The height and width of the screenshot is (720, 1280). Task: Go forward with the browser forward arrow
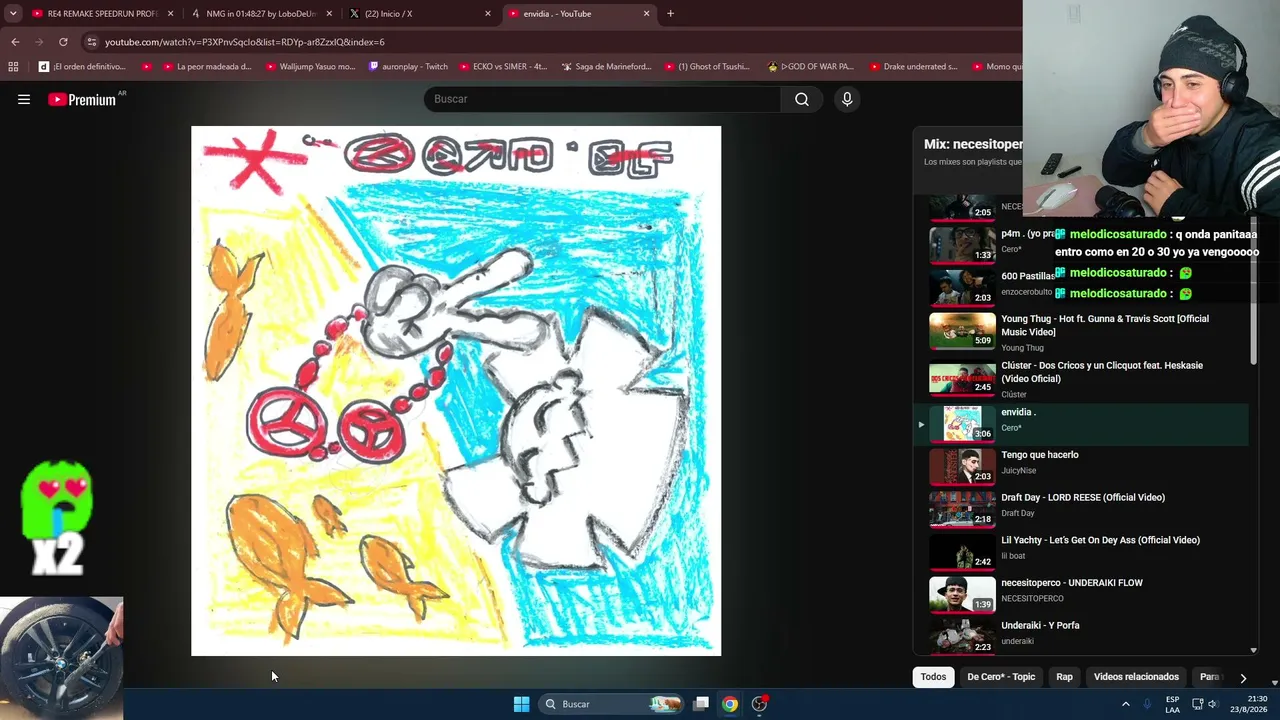(x=39, y=42)
